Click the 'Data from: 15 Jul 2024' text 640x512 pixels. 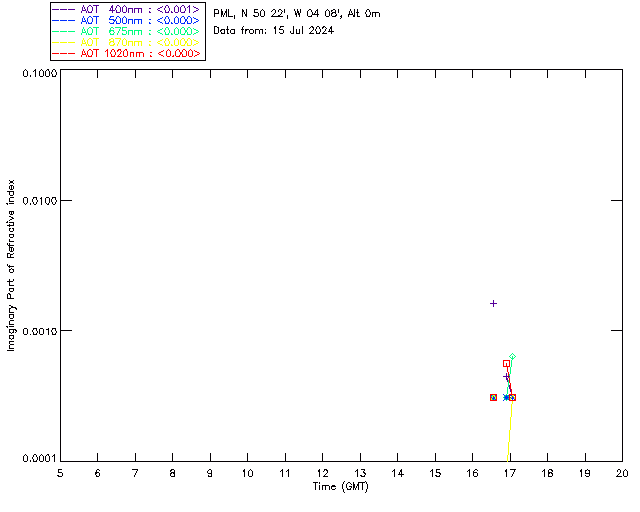tap(273, 30)
